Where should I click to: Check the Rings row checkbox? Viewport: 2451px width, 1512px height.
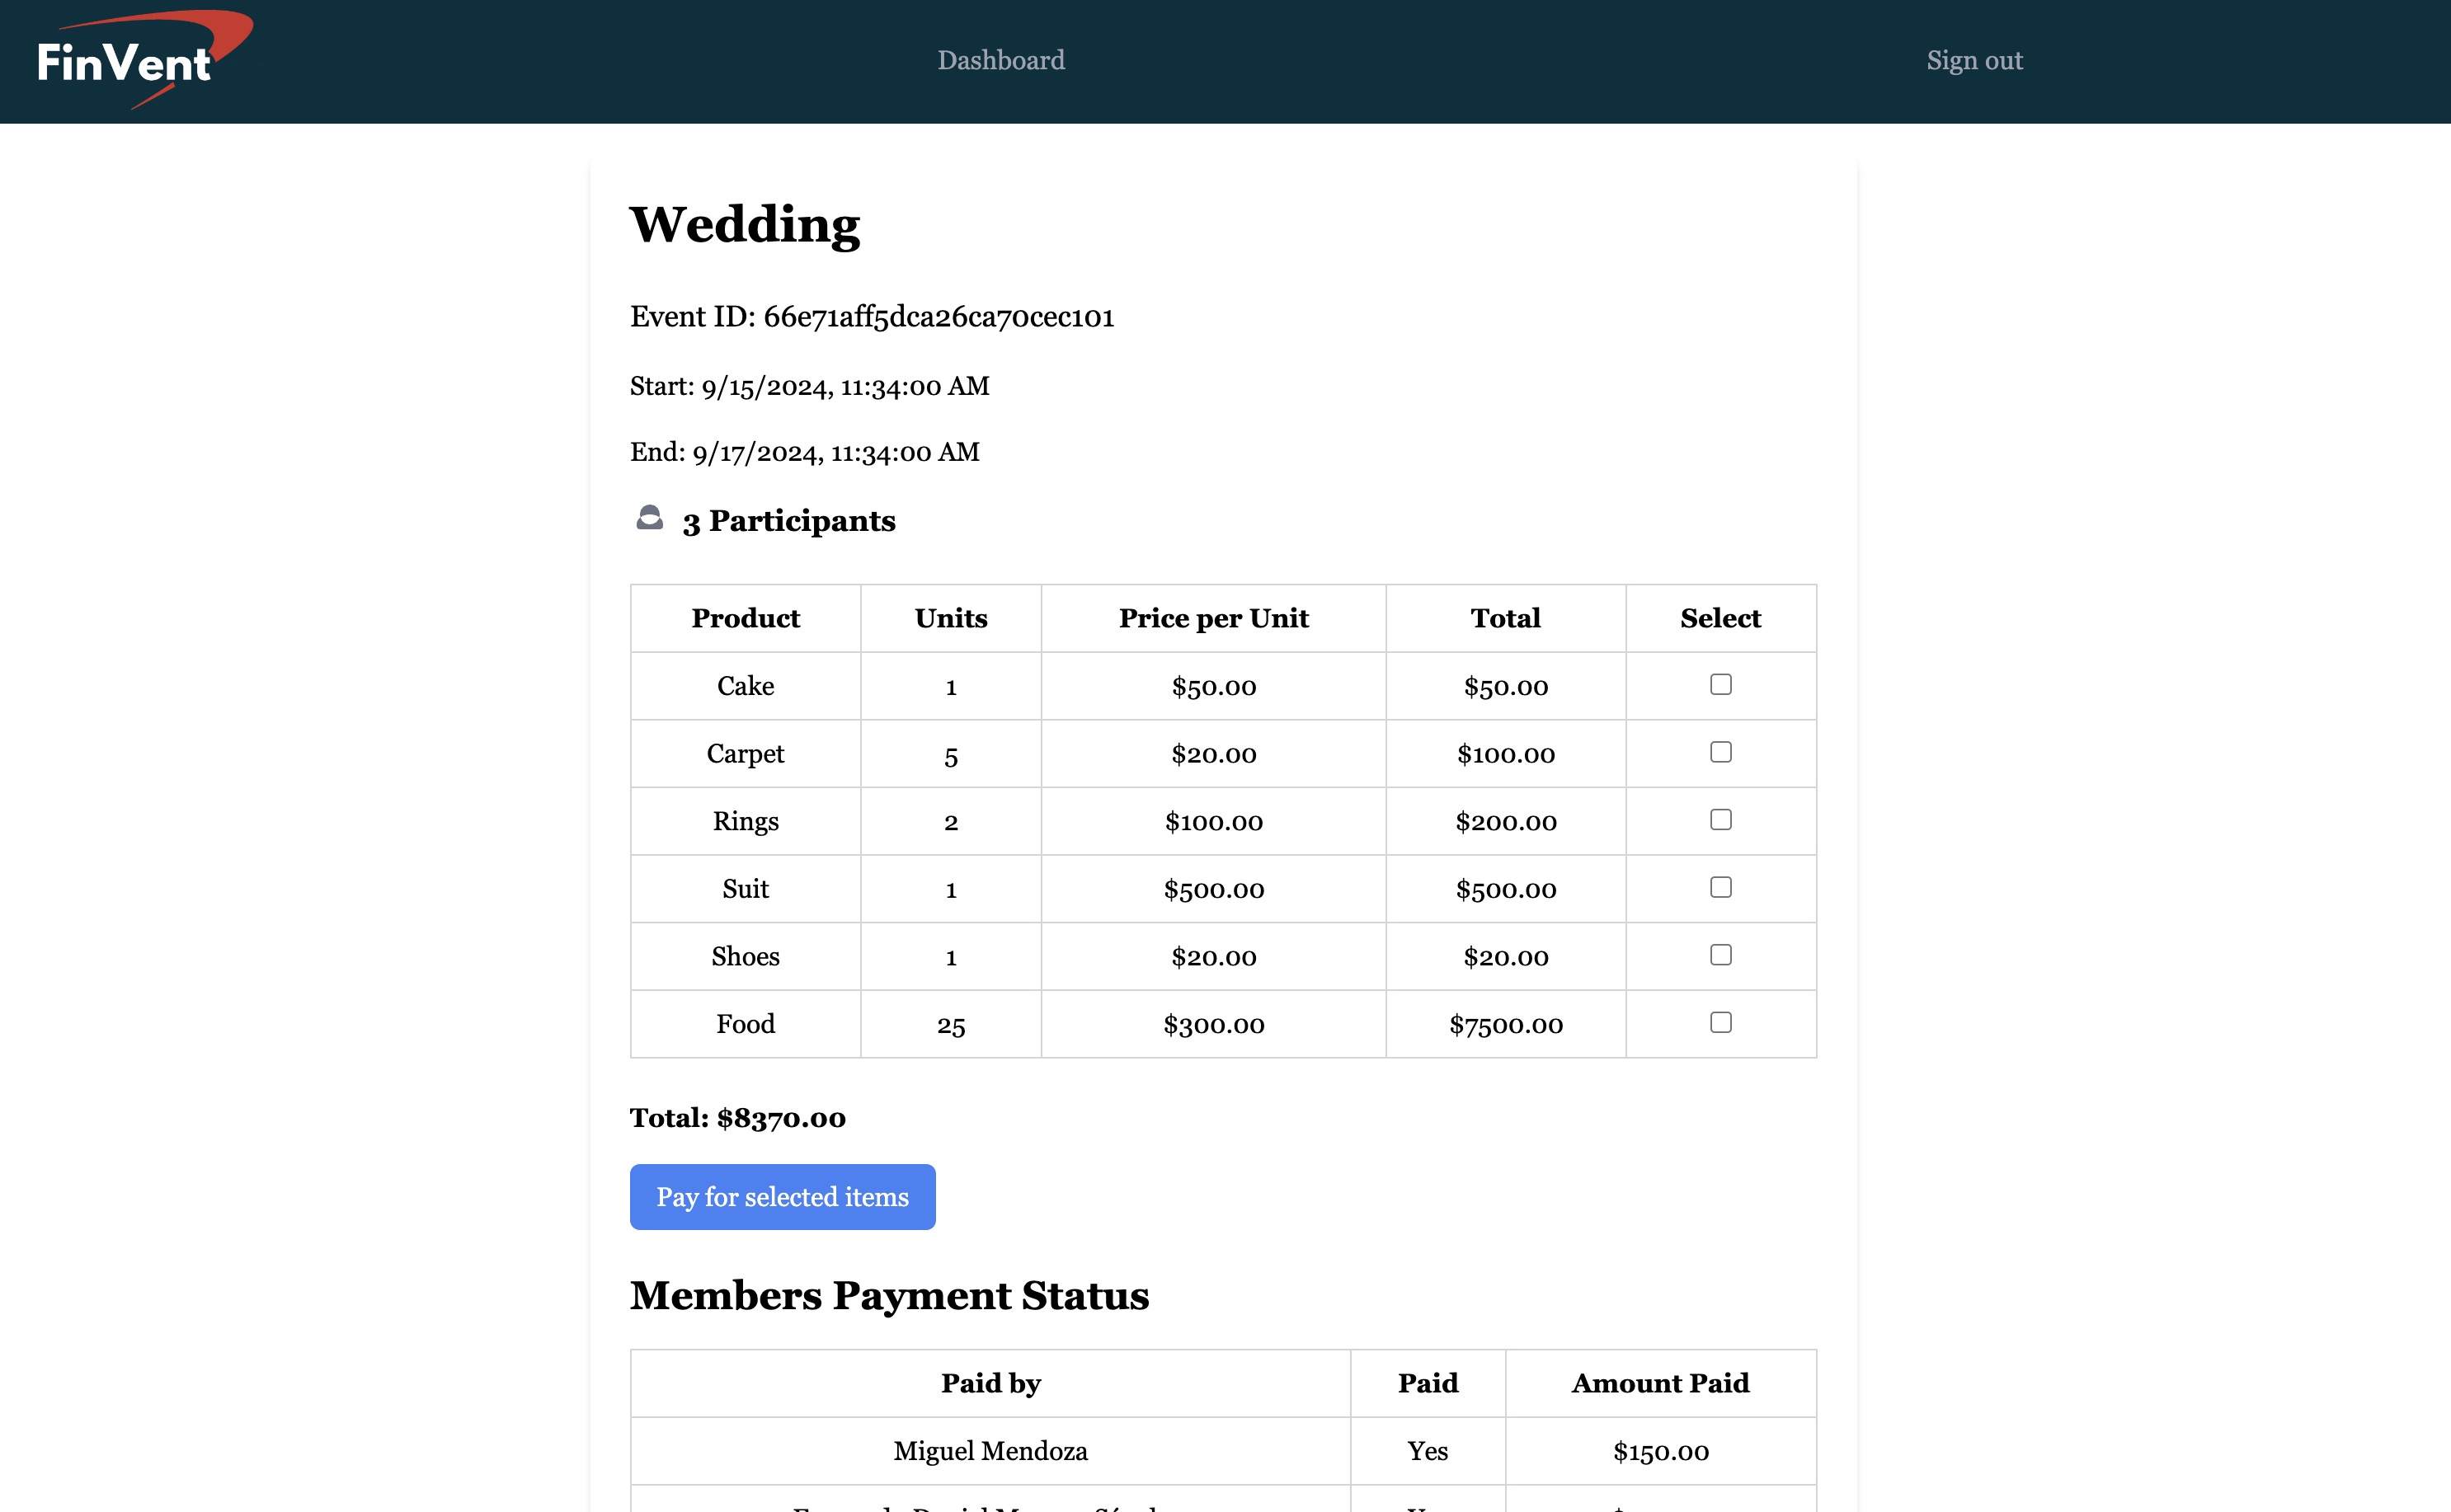[1720, 820]
